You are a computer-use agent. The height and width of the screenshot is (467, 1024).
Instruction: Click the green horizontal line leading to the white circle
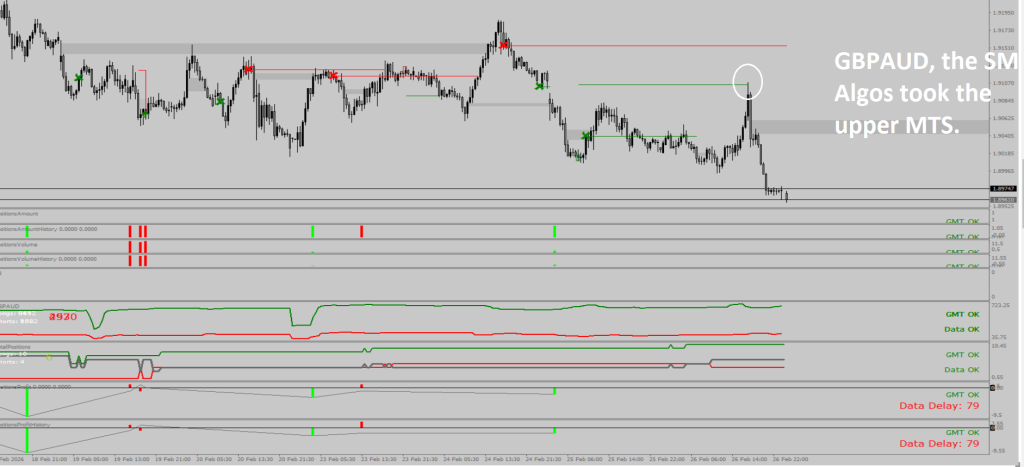(x=660, y=85)
